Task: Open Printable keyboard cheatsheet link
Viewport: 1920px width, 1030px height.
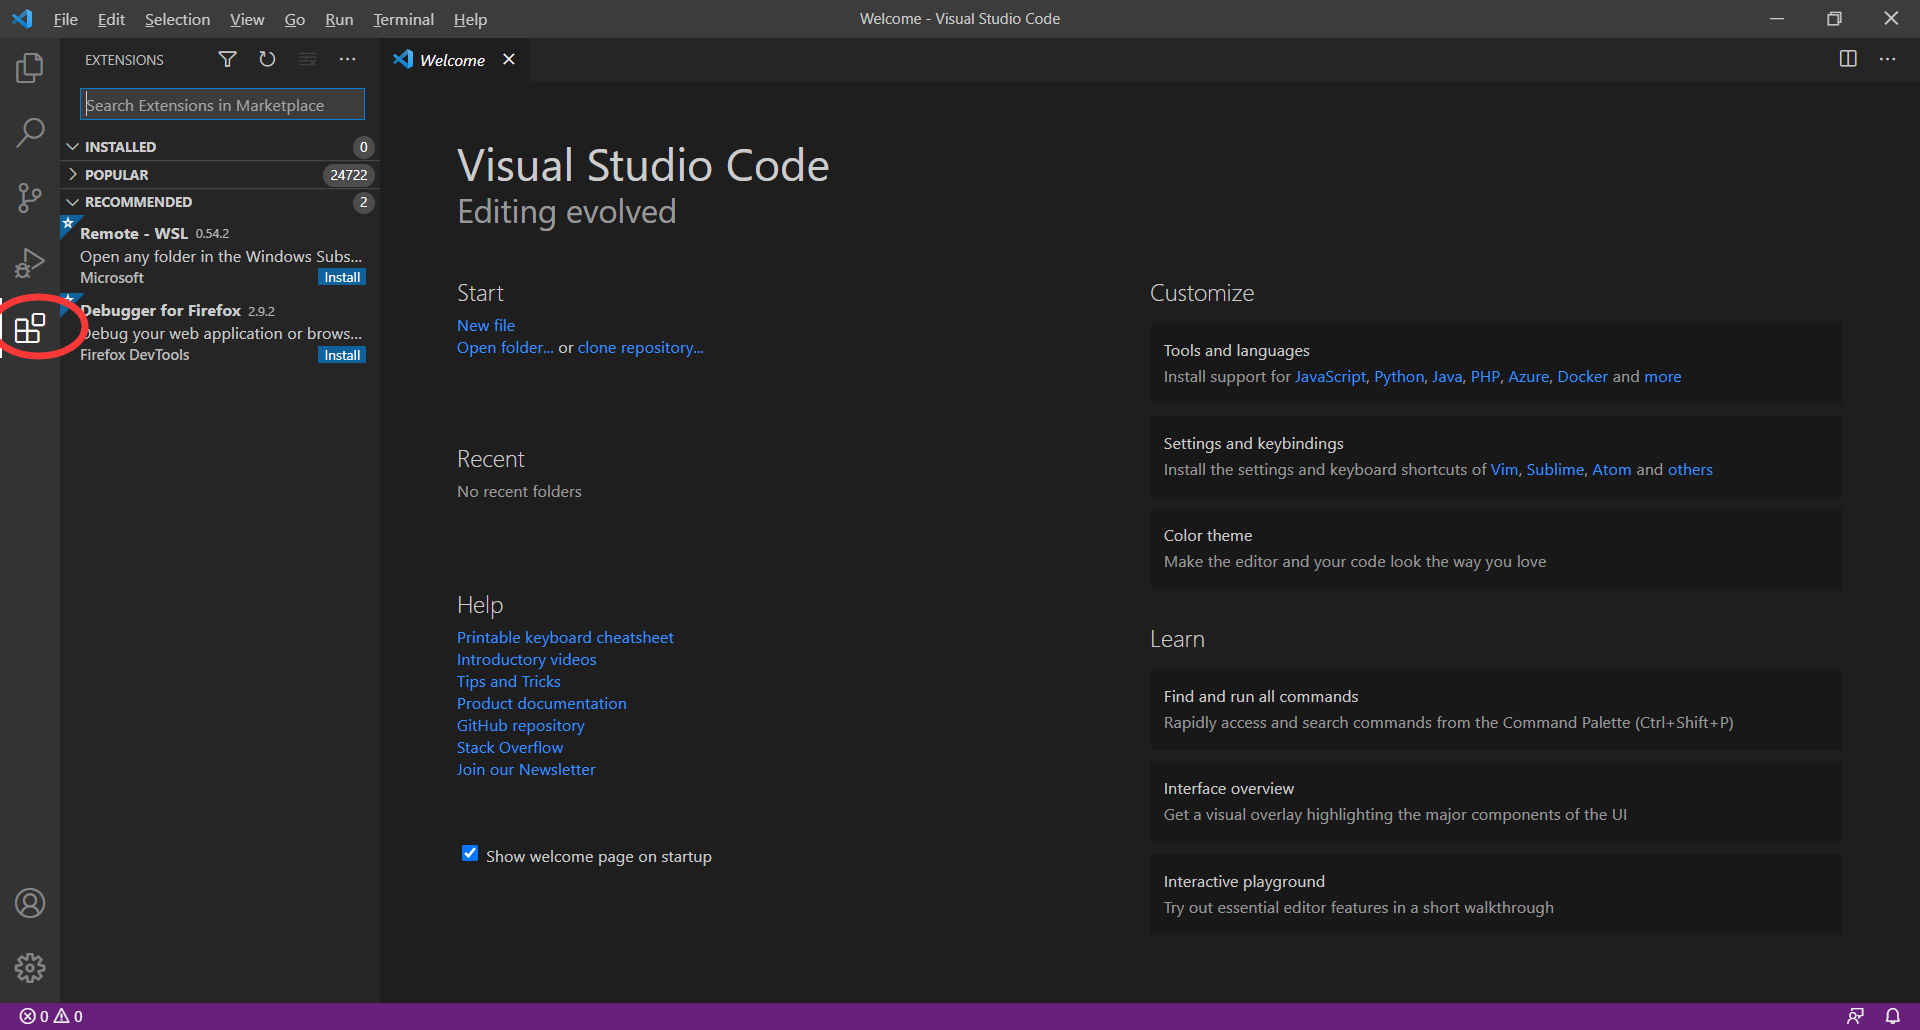Action: [x=565, y=637]
